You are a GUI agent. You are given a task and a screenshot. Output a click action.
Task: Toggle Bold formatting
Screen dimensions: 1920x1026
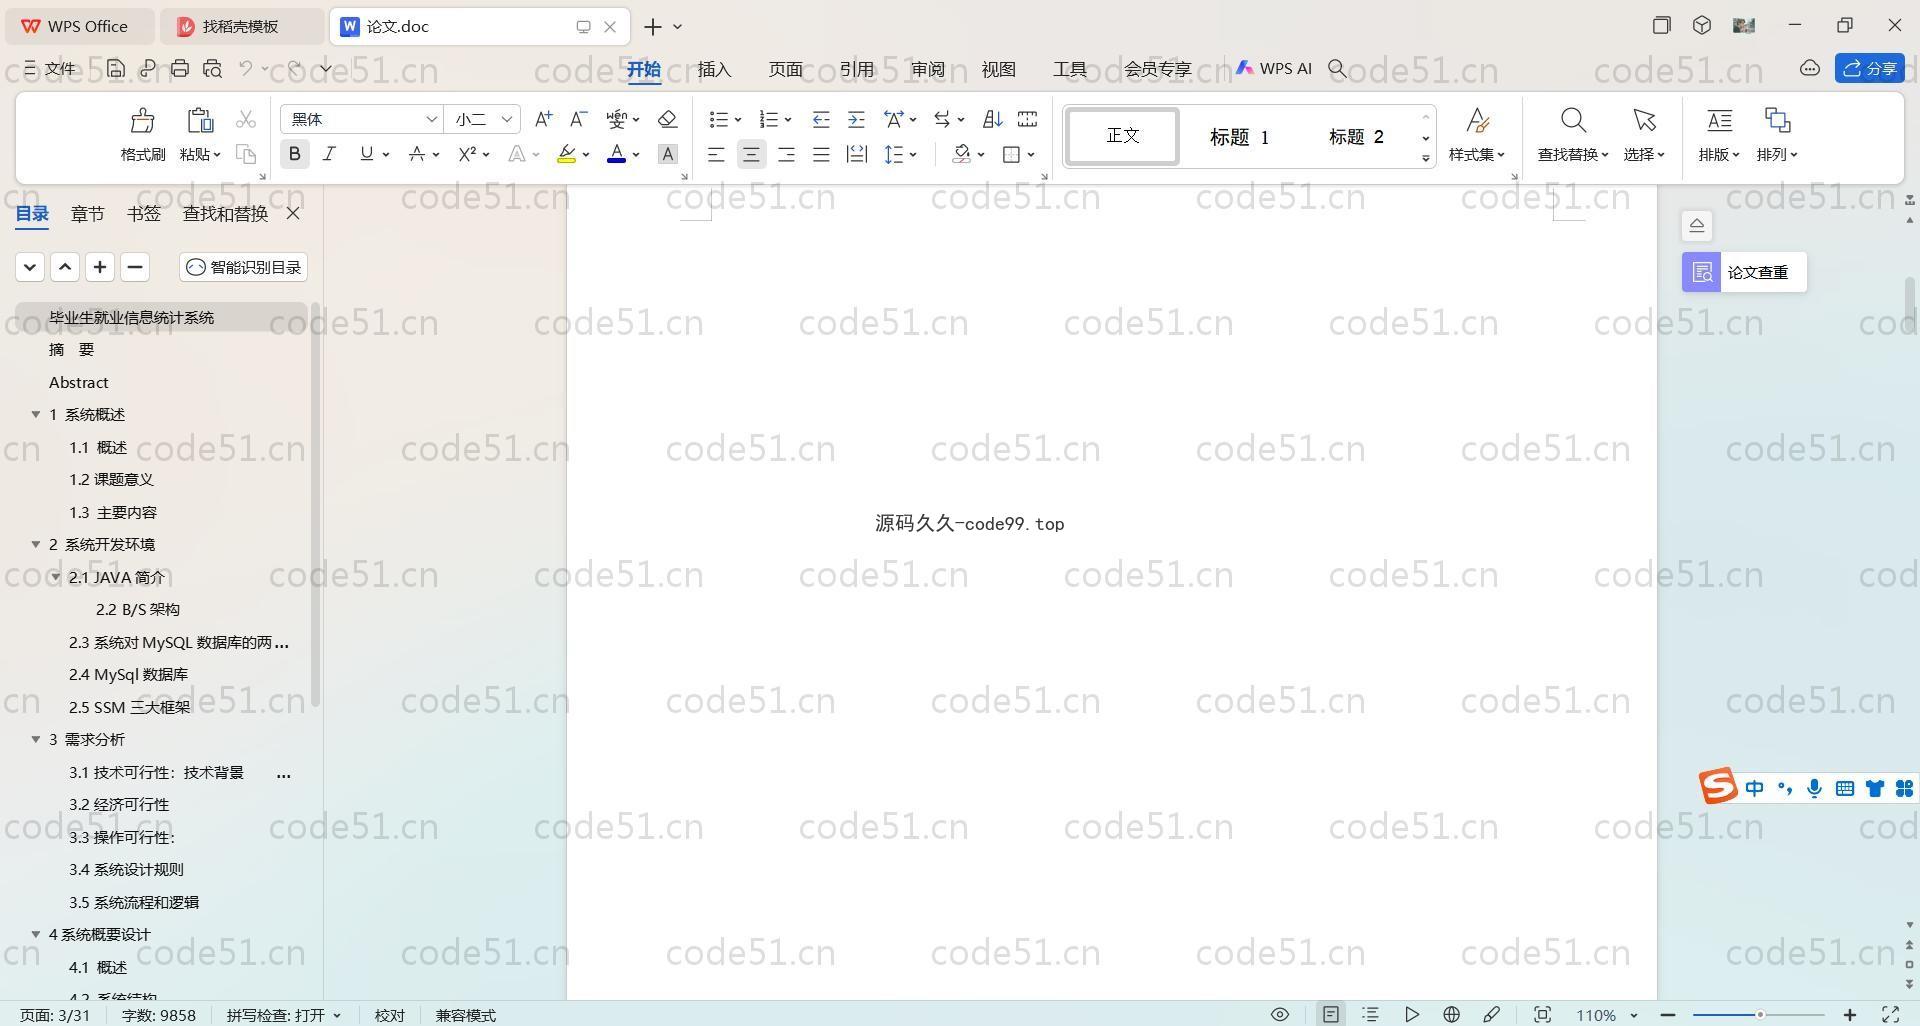pyautogui.click(x=294, y=154)
